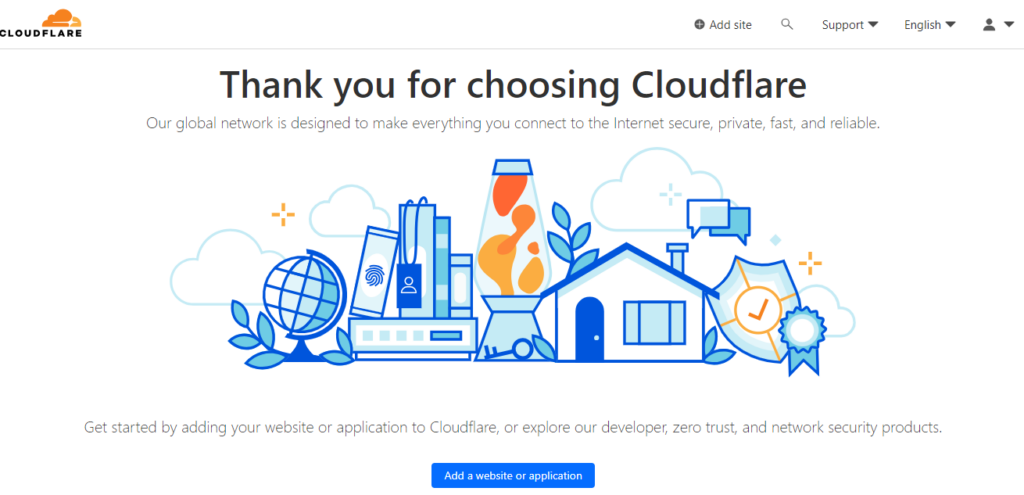
Task: Expand the Support dropdown menu
Action: (x=849, y=25)
